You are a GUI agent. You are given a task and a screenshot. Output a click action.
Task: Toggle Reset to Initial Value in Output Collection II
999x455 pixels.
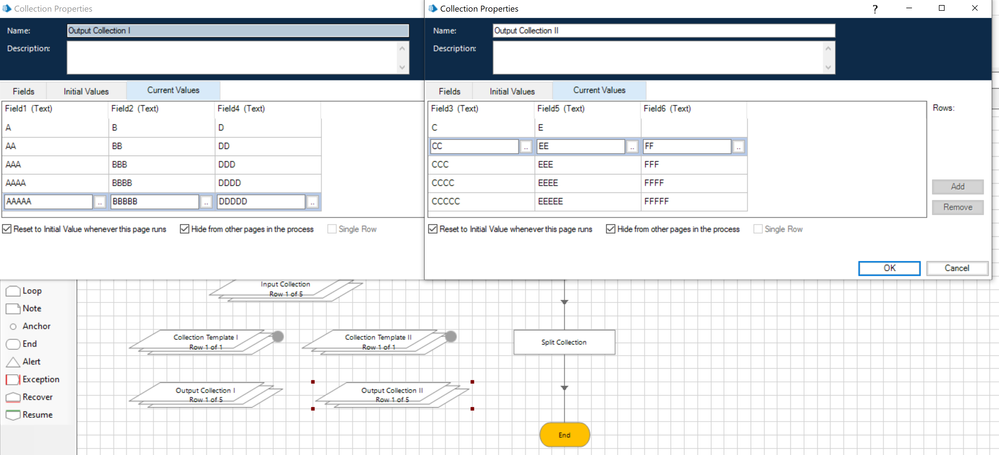tap(433, 229)
